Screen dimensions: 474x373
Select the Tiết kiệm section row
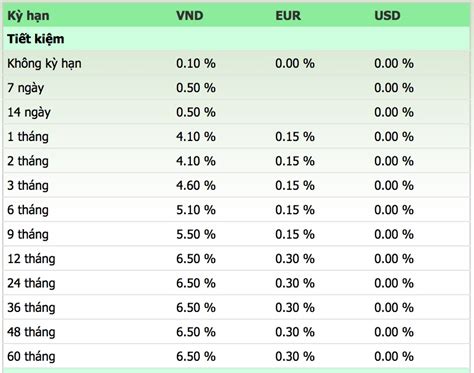click(x=237, y=39)
